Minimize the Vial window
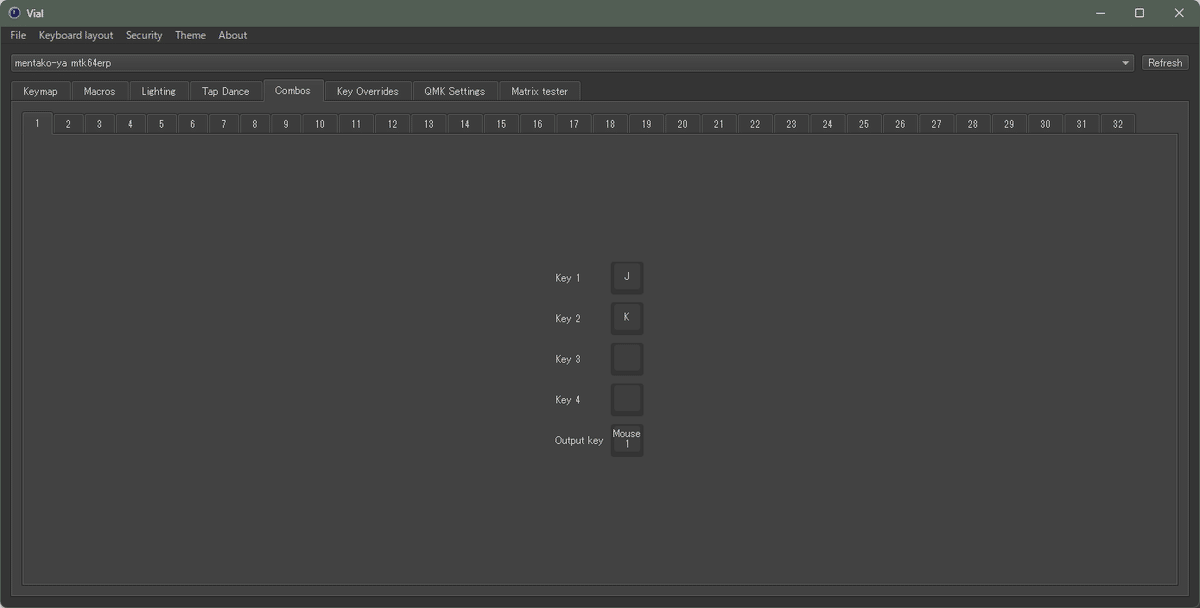 click(x=1100, y=13)
